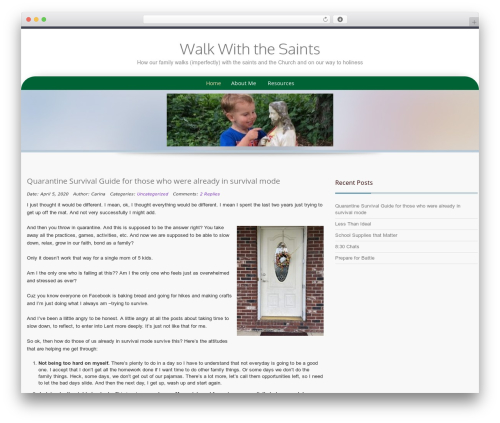This screenshot has width=500, height=423.
Task: Open the Quarantine Survival Guide post title
Action: pos(153,181)
